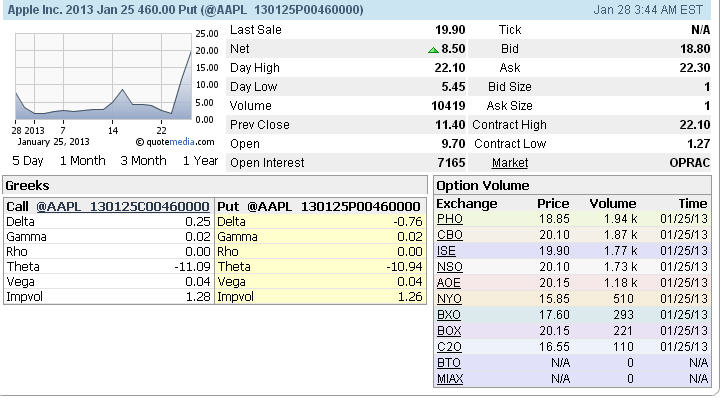This screenshot has width=721, height=401.
Task: Click the Greeks section header
Action: [x=215, y=185]
